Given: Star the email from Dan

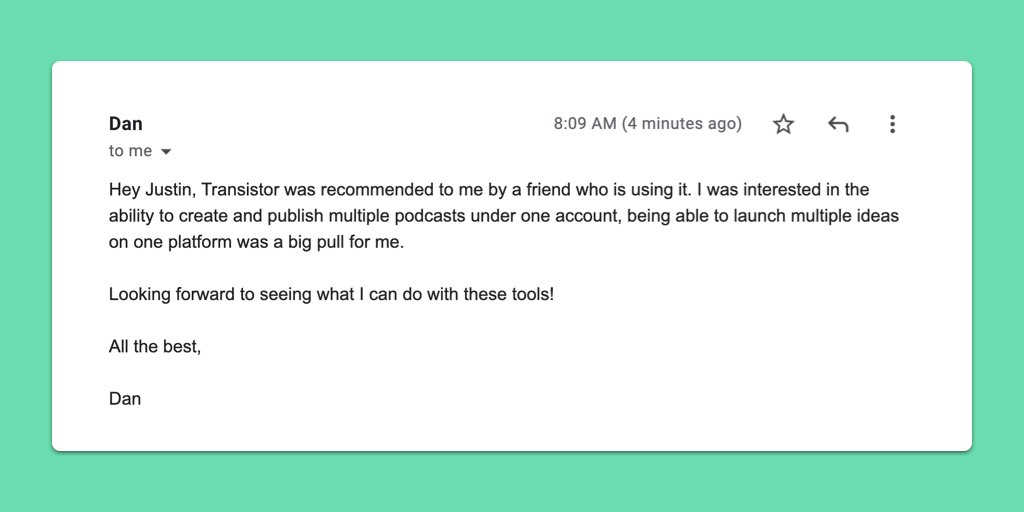Looking at the screenshot, I should click(783, 124).
